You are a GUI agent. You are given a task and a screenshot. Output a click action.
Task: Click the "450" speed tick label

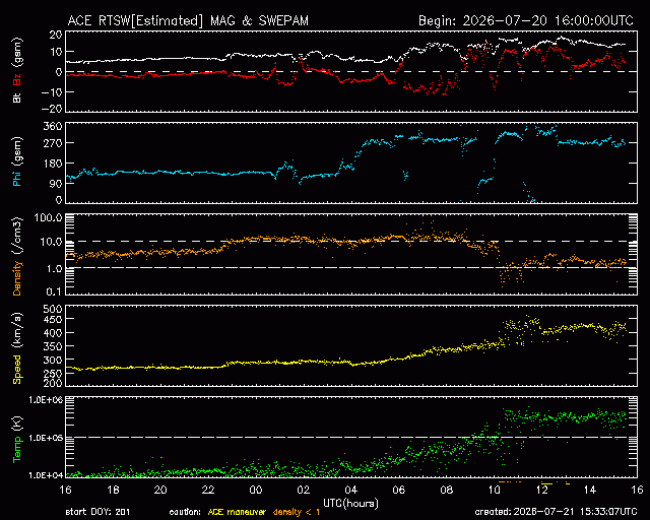click(x=53, y=320)
